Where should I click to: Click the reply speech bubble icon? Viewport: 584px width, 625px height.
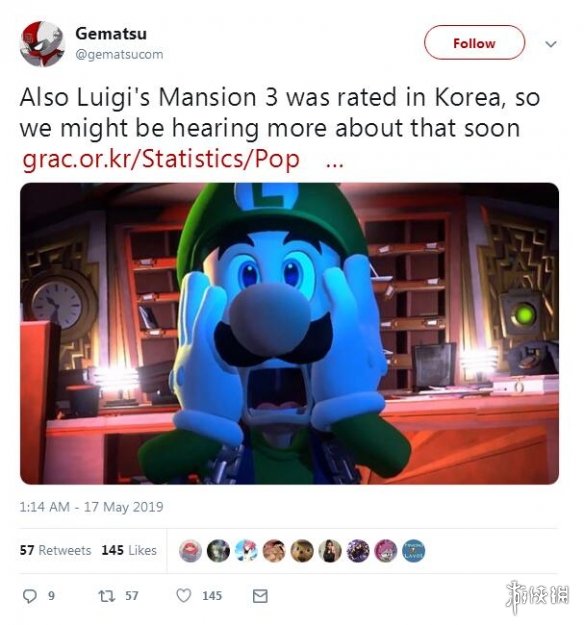[x=30, y=596]
